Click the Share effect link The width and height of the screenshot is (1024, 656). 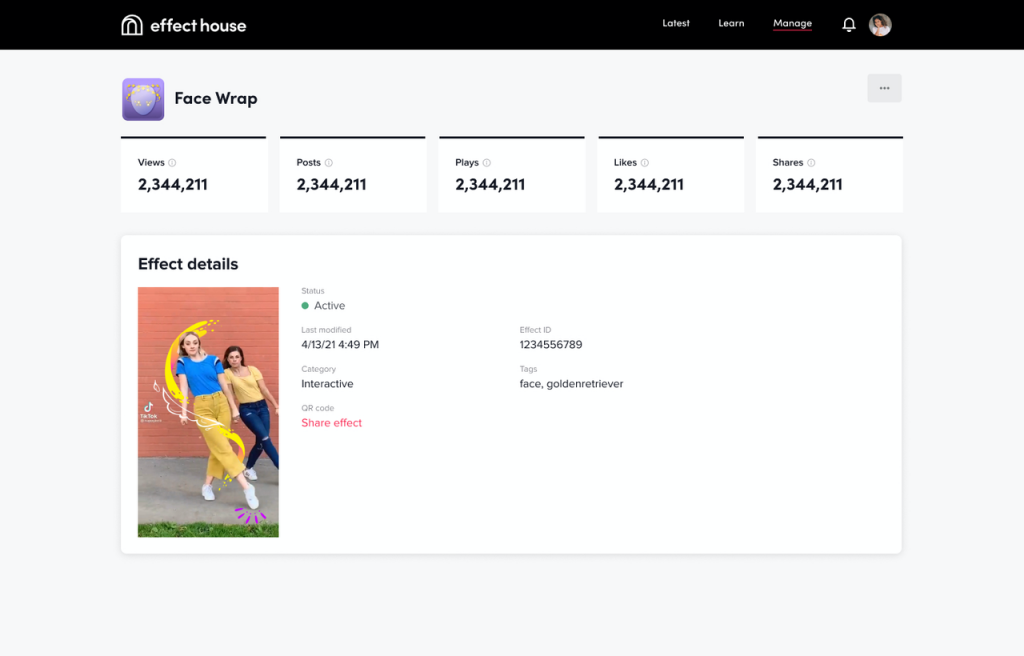[331, 423]
